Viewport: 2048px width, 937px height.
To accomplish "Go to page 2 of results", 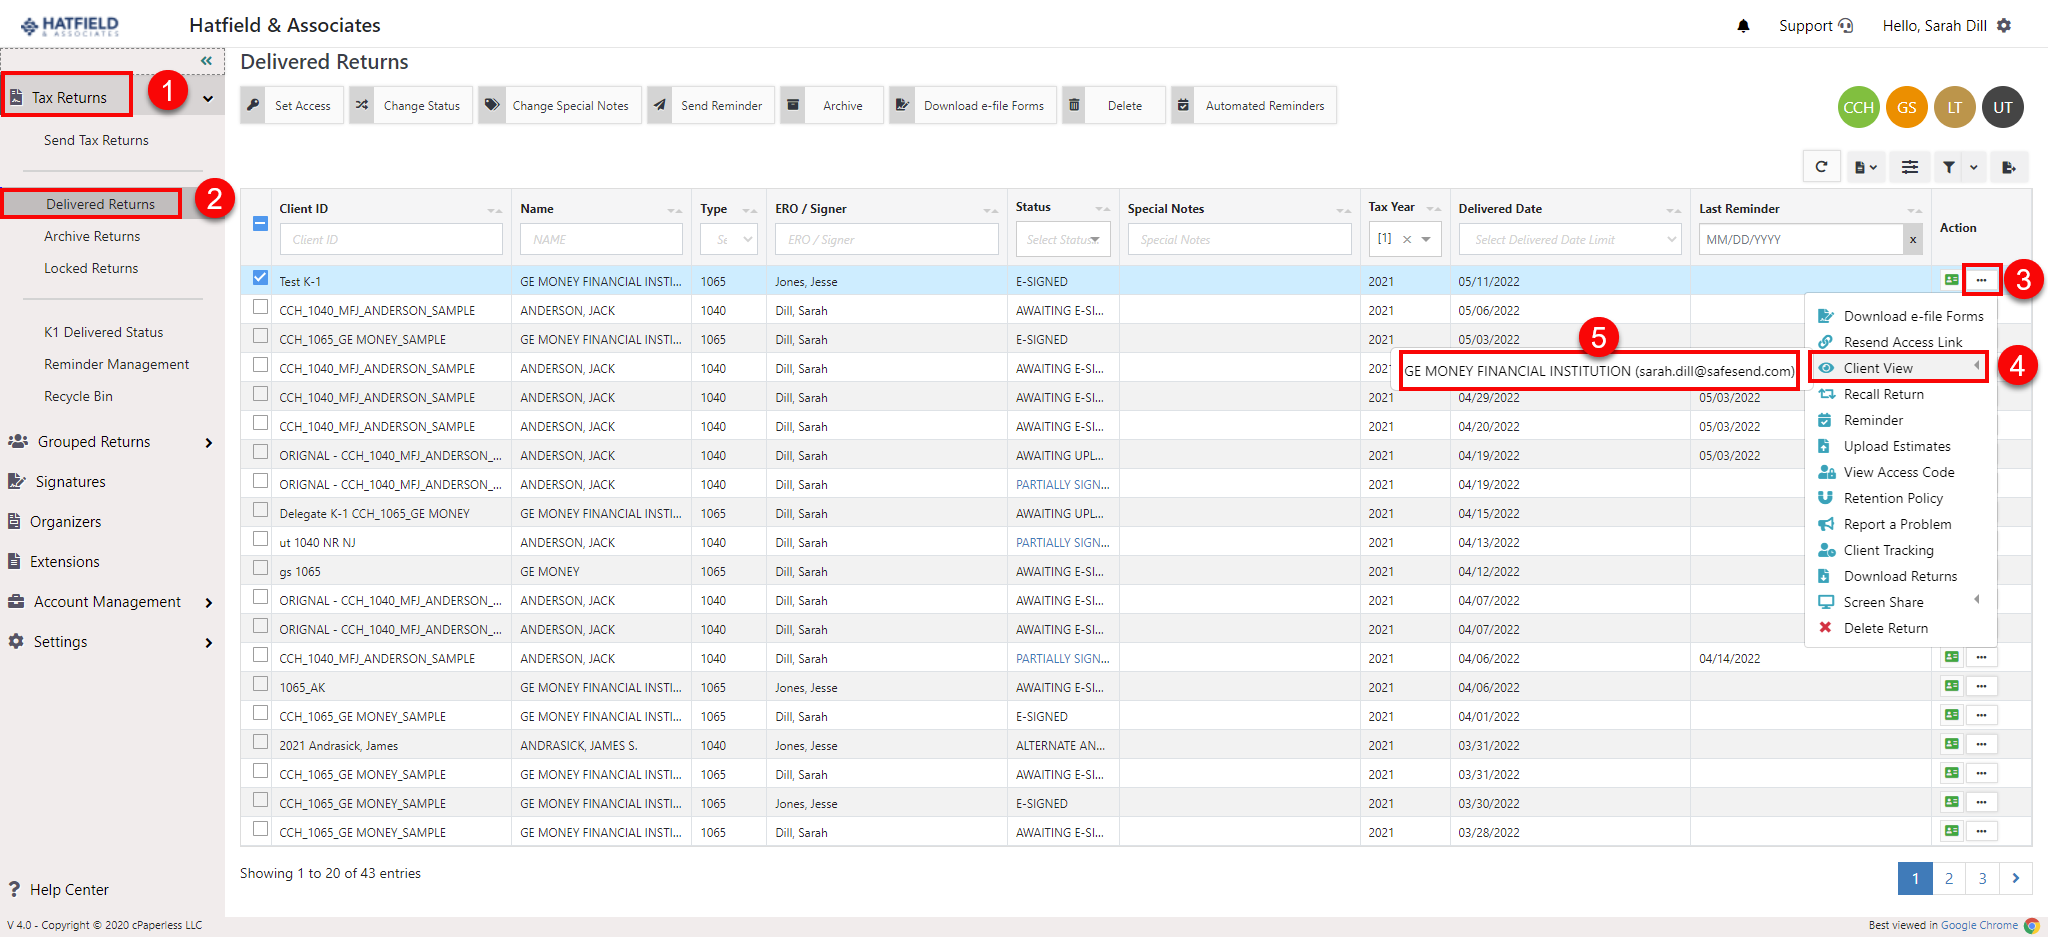I will [1948, 878].
